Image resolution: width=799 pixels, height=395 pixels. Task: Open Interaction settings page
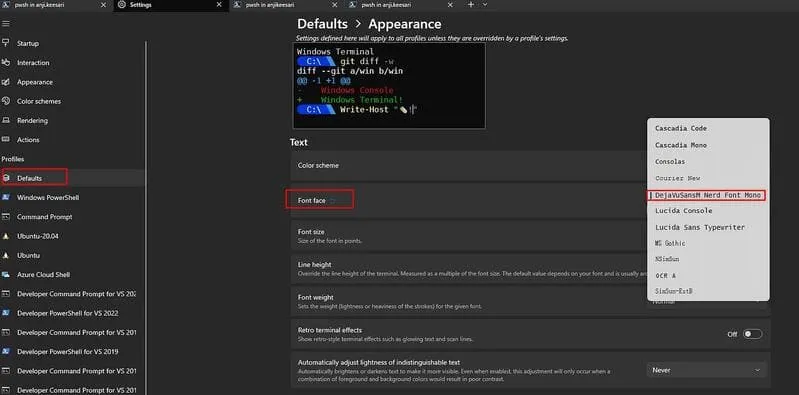(x=72, y=63)
